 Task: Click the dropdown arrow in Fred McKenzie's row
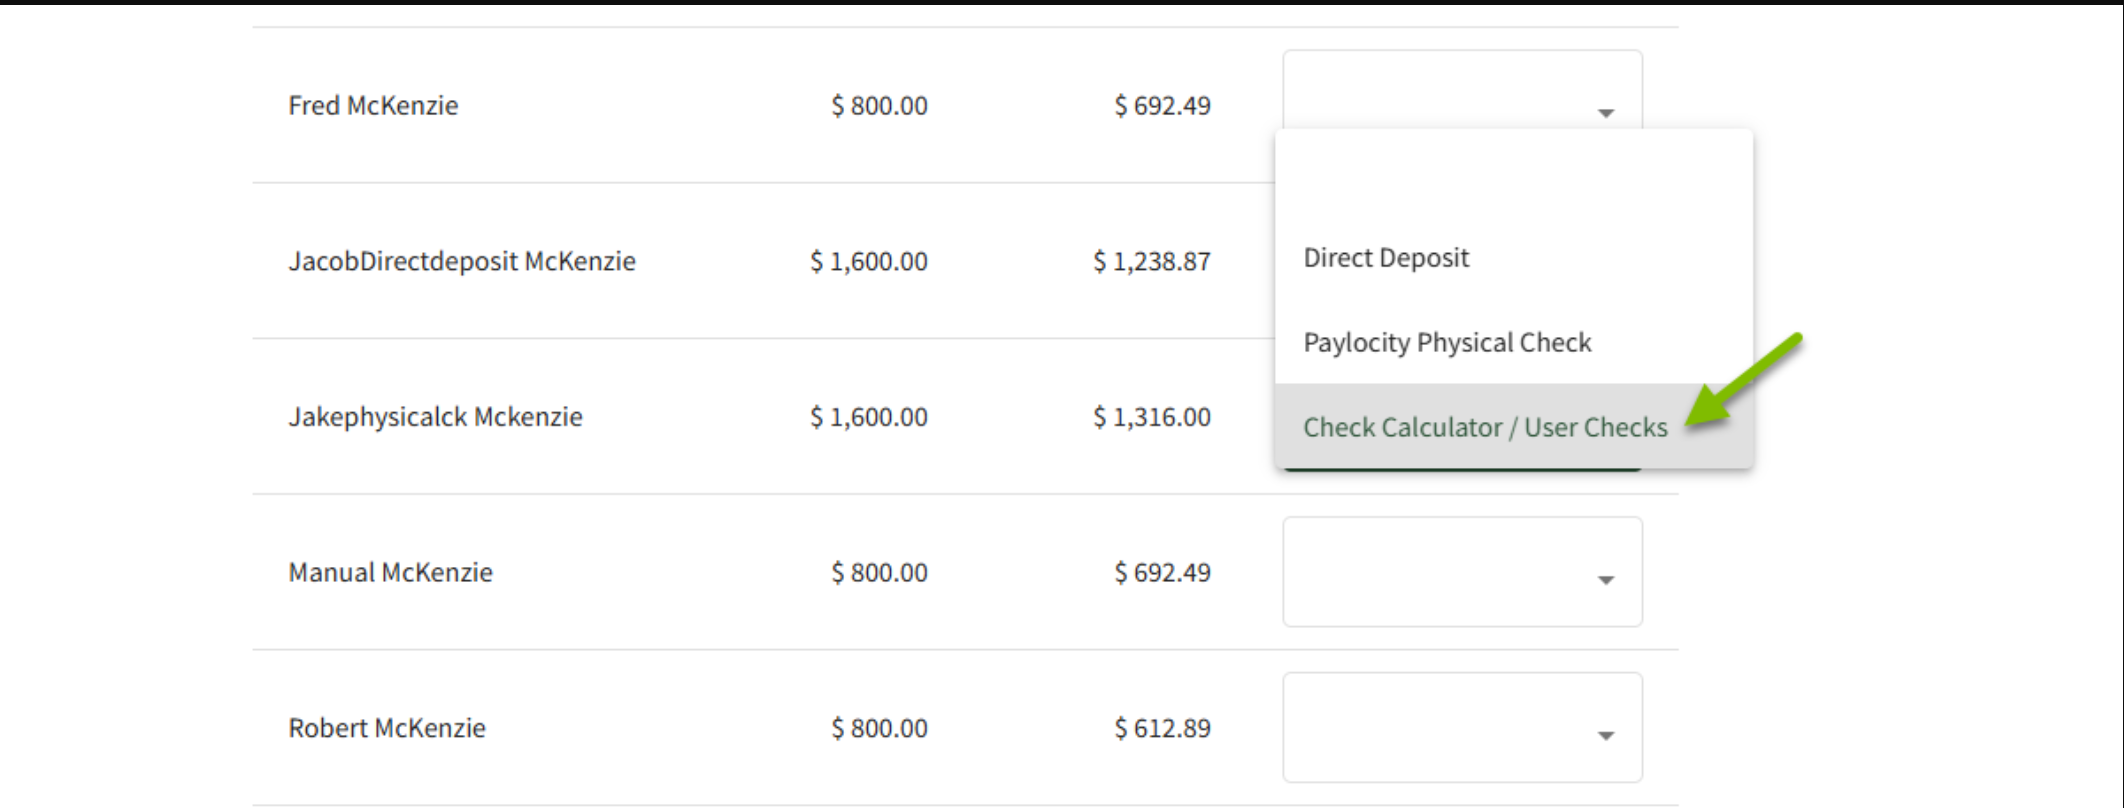pyautogui.click(x=1606, y=112)
